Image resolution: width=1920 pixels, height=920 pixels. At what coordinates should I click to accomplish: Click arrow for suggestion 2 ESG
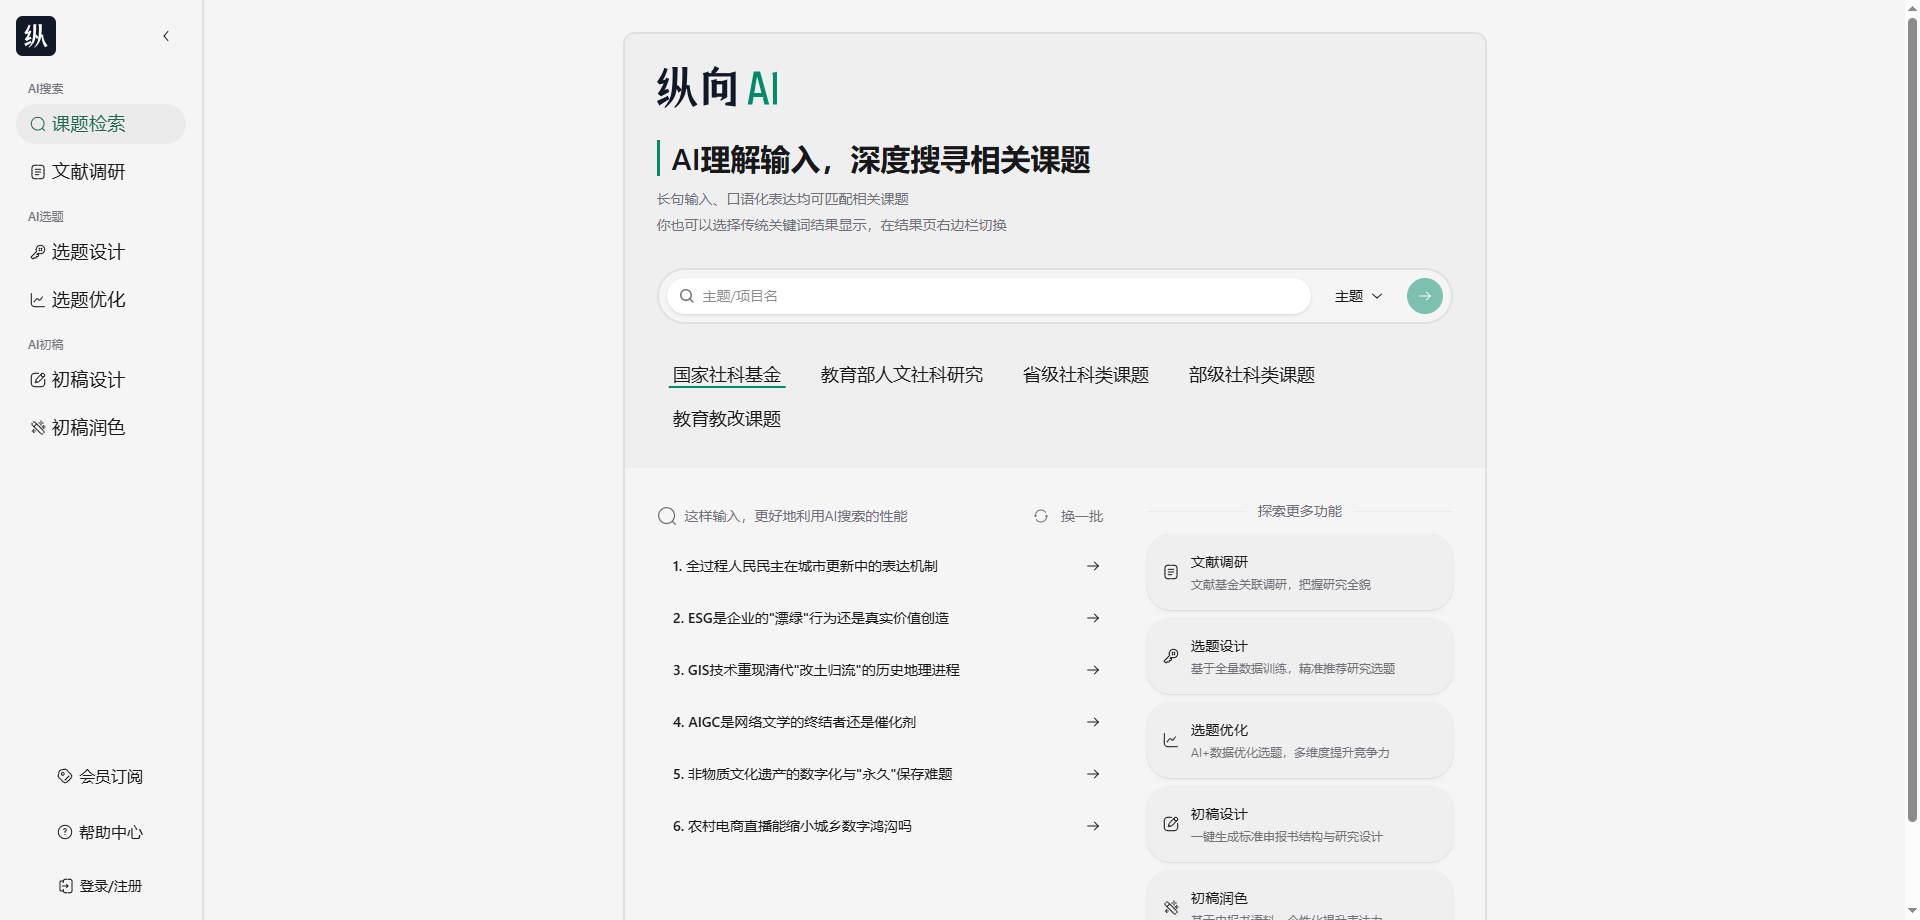1093,618
